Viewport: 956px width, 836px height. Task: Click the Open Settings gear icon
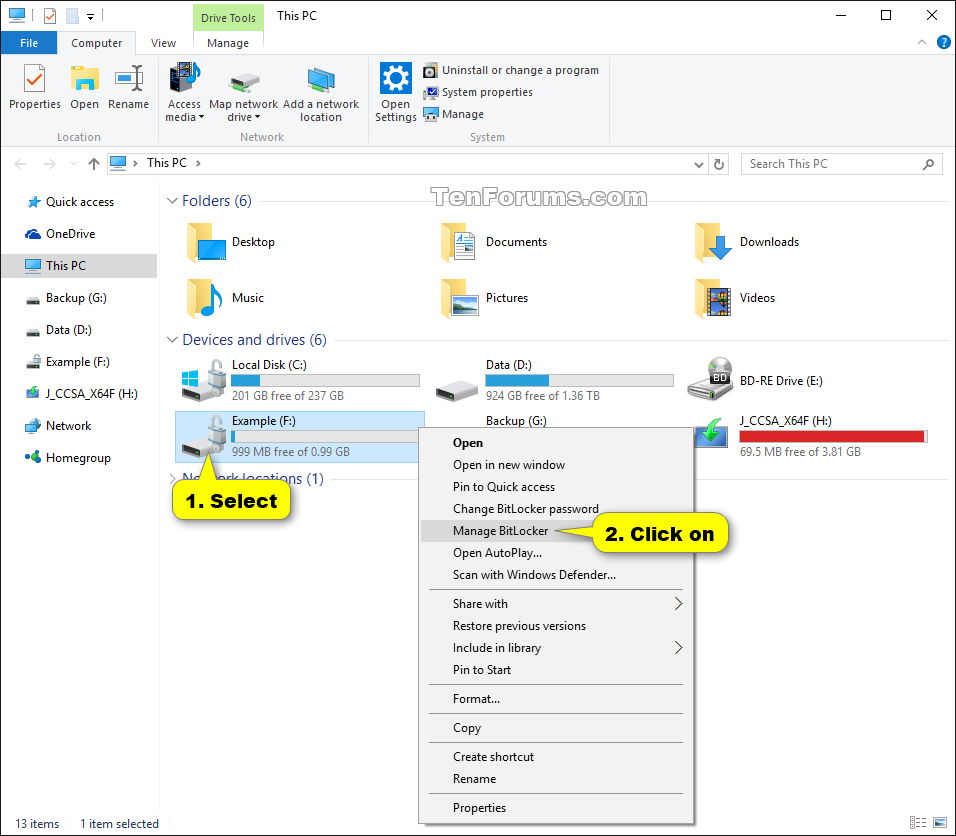point(396,78)
